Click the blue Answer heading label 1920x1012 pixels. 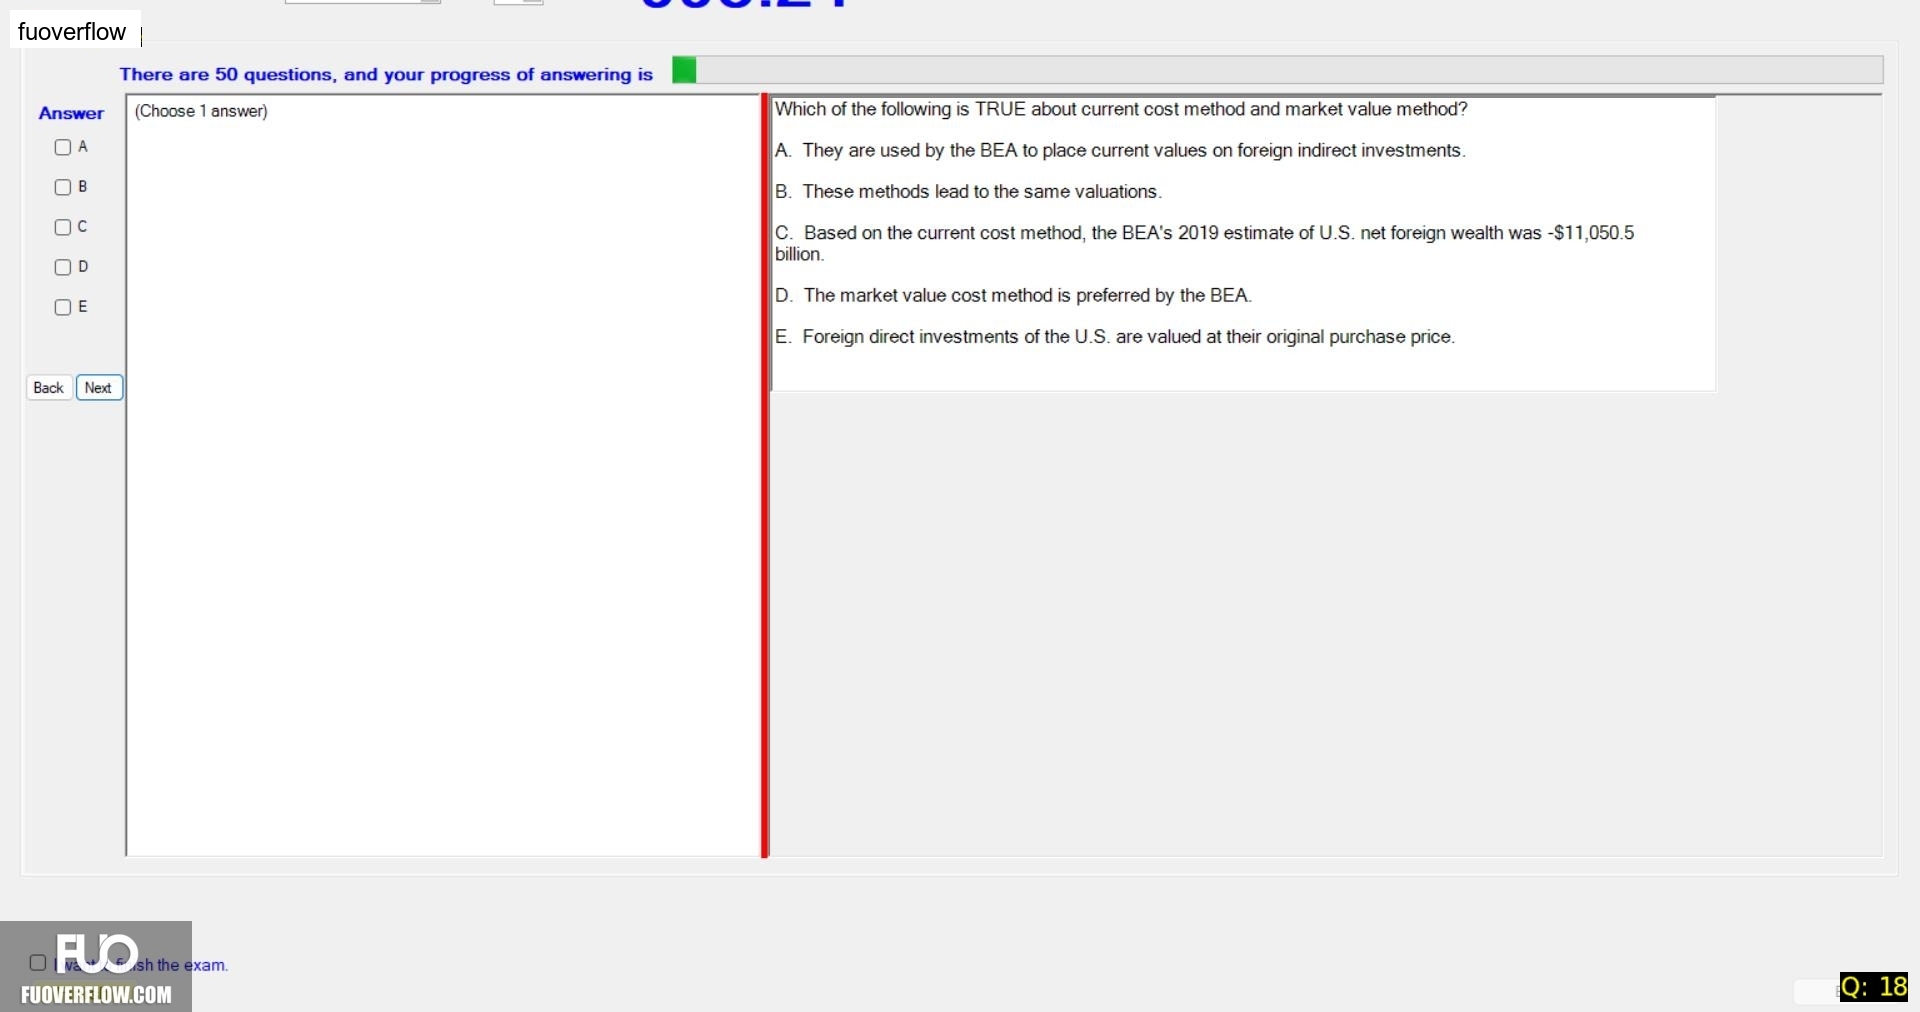point(71,113)
